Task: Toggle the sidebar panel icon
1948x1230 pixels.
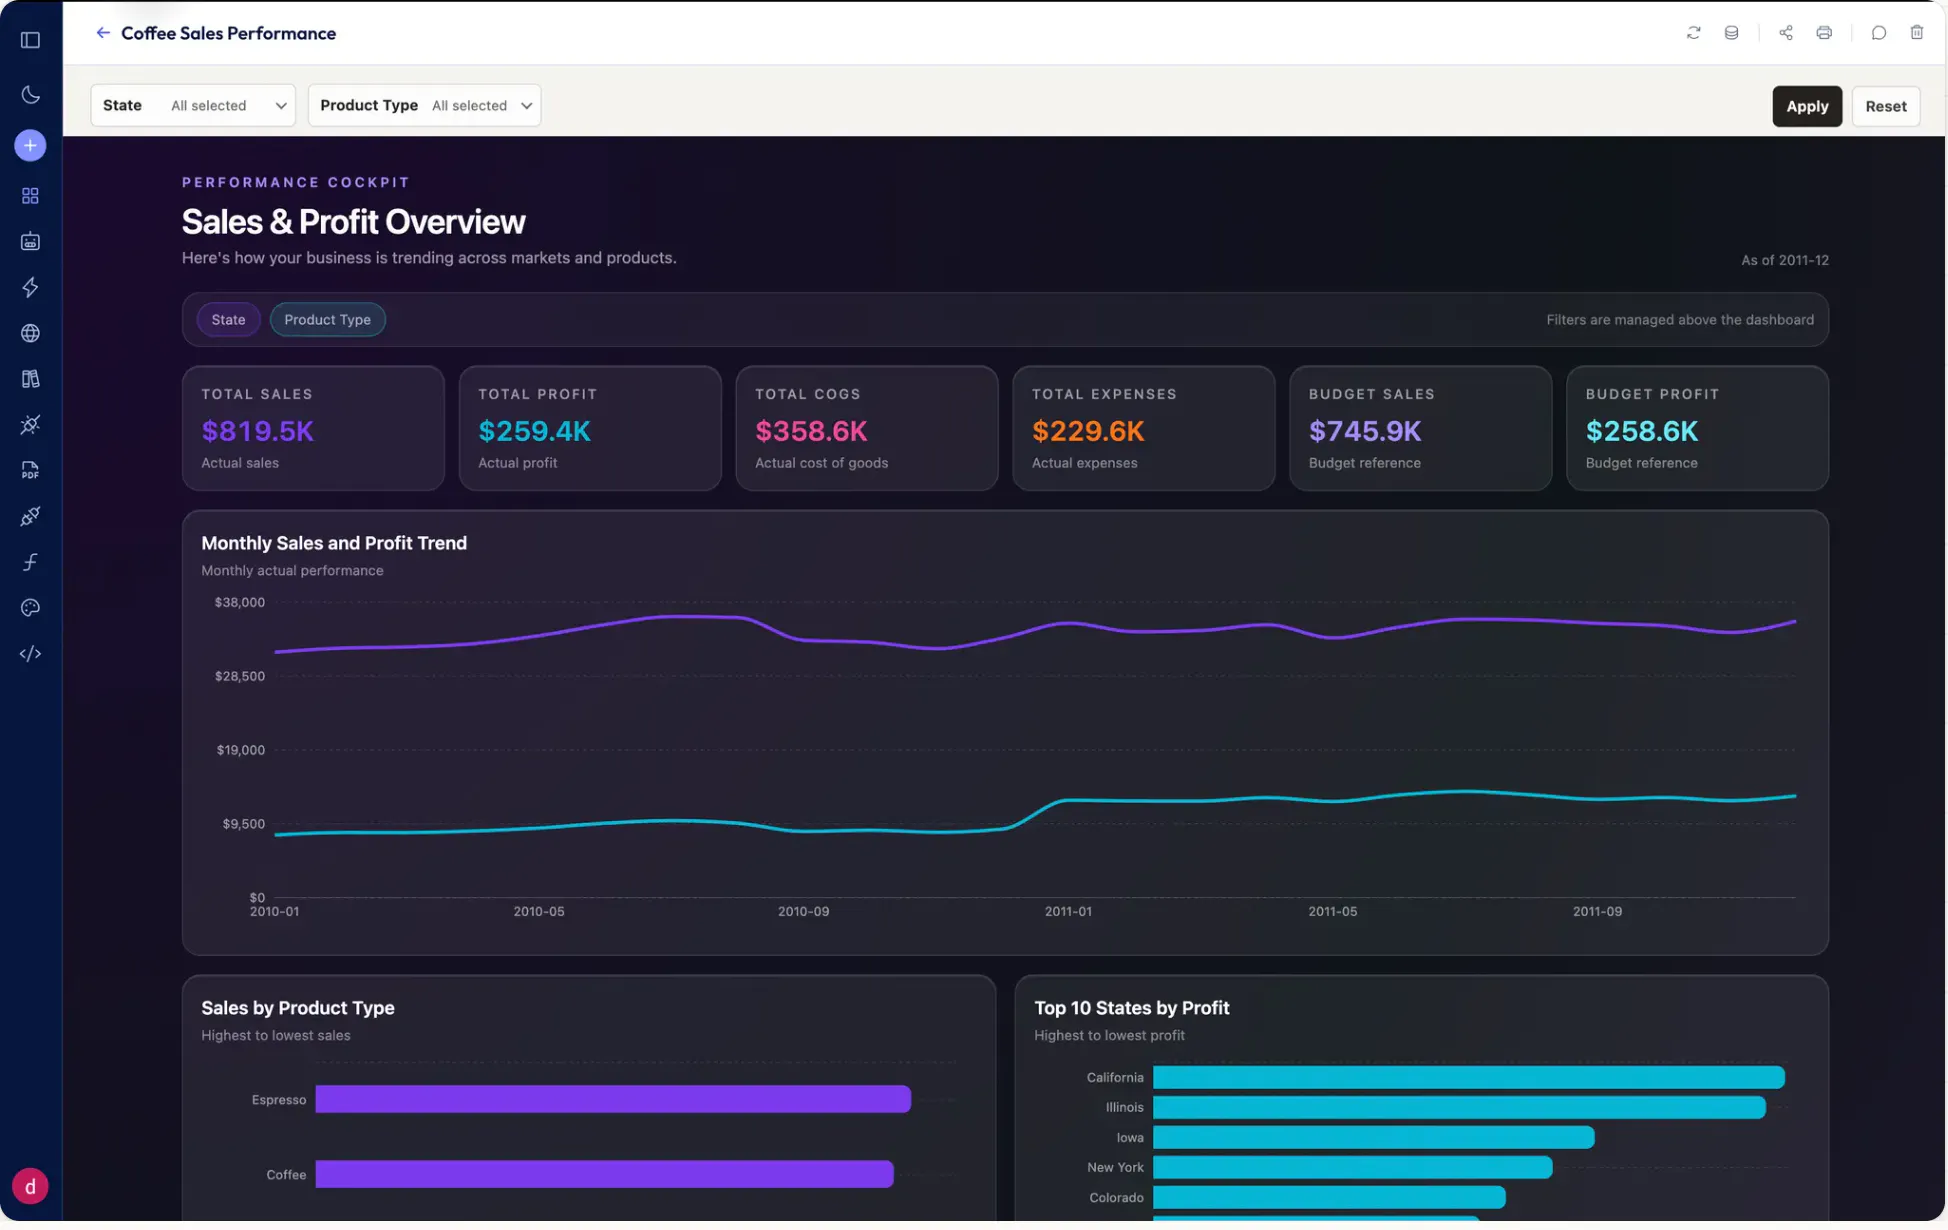Action: pos(30,40)
